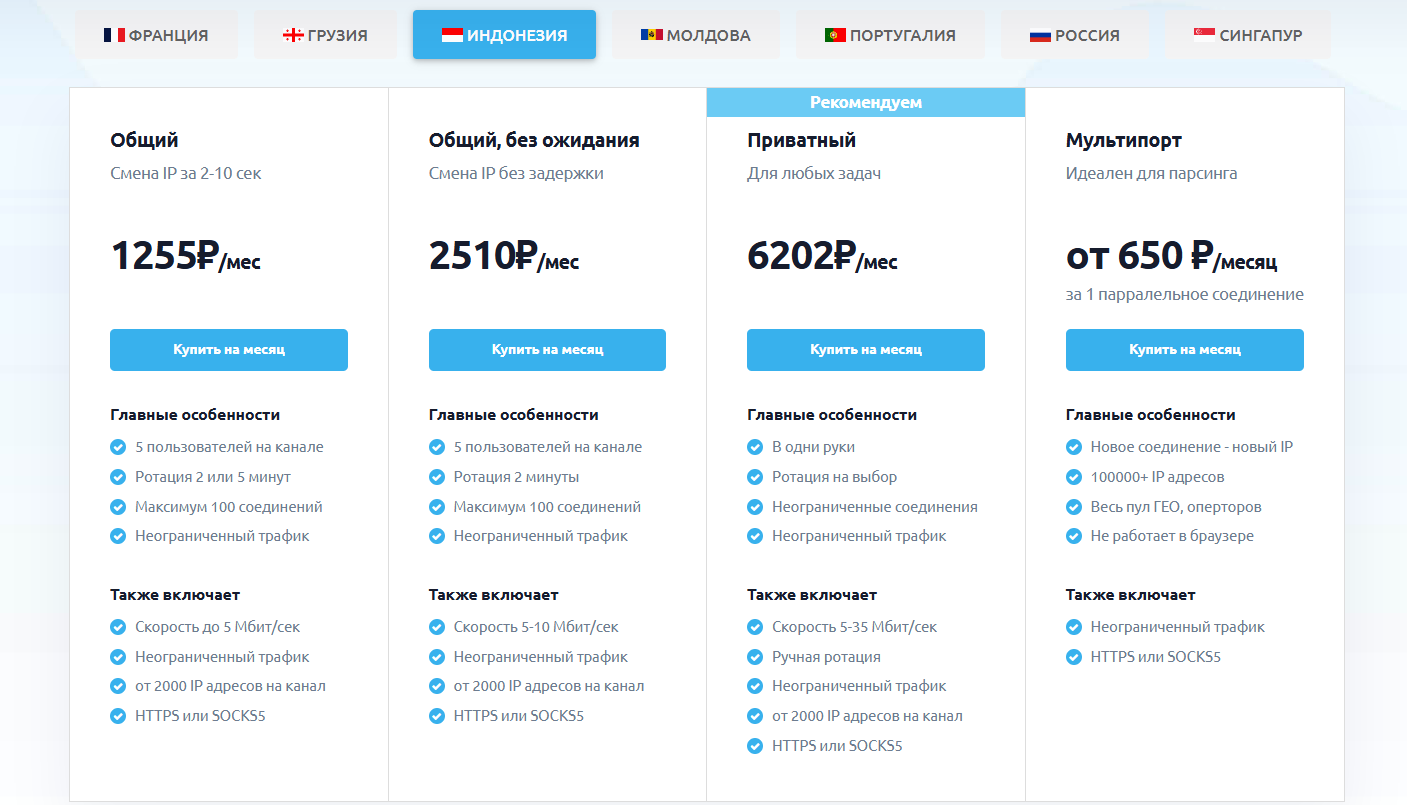Buy the Мультипорт plan for a month
Viewport: 1407px width, 805px height.
[x=1185, y=350]
